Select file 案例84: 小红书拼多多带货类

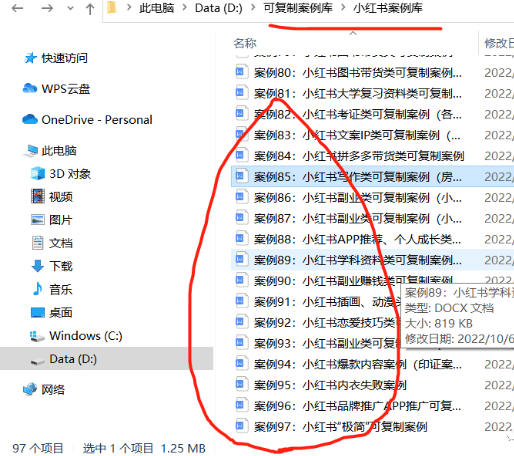(359, 156)
